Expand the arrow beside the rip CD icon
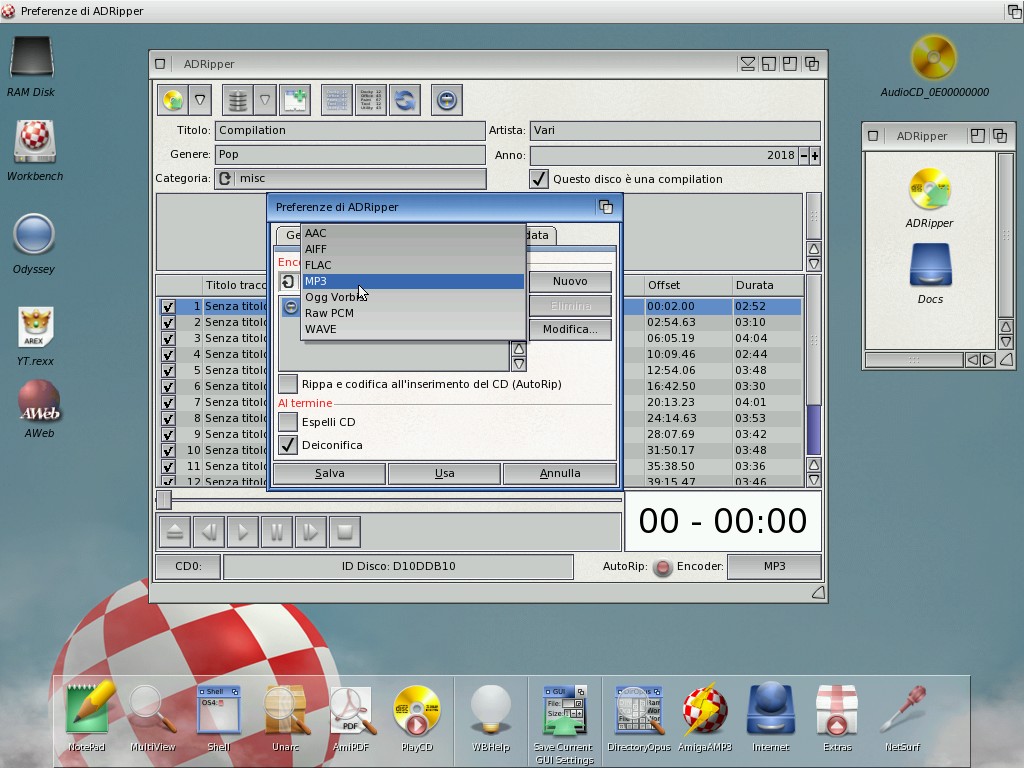Screen dimensions: 1024x768 point(200,100)
